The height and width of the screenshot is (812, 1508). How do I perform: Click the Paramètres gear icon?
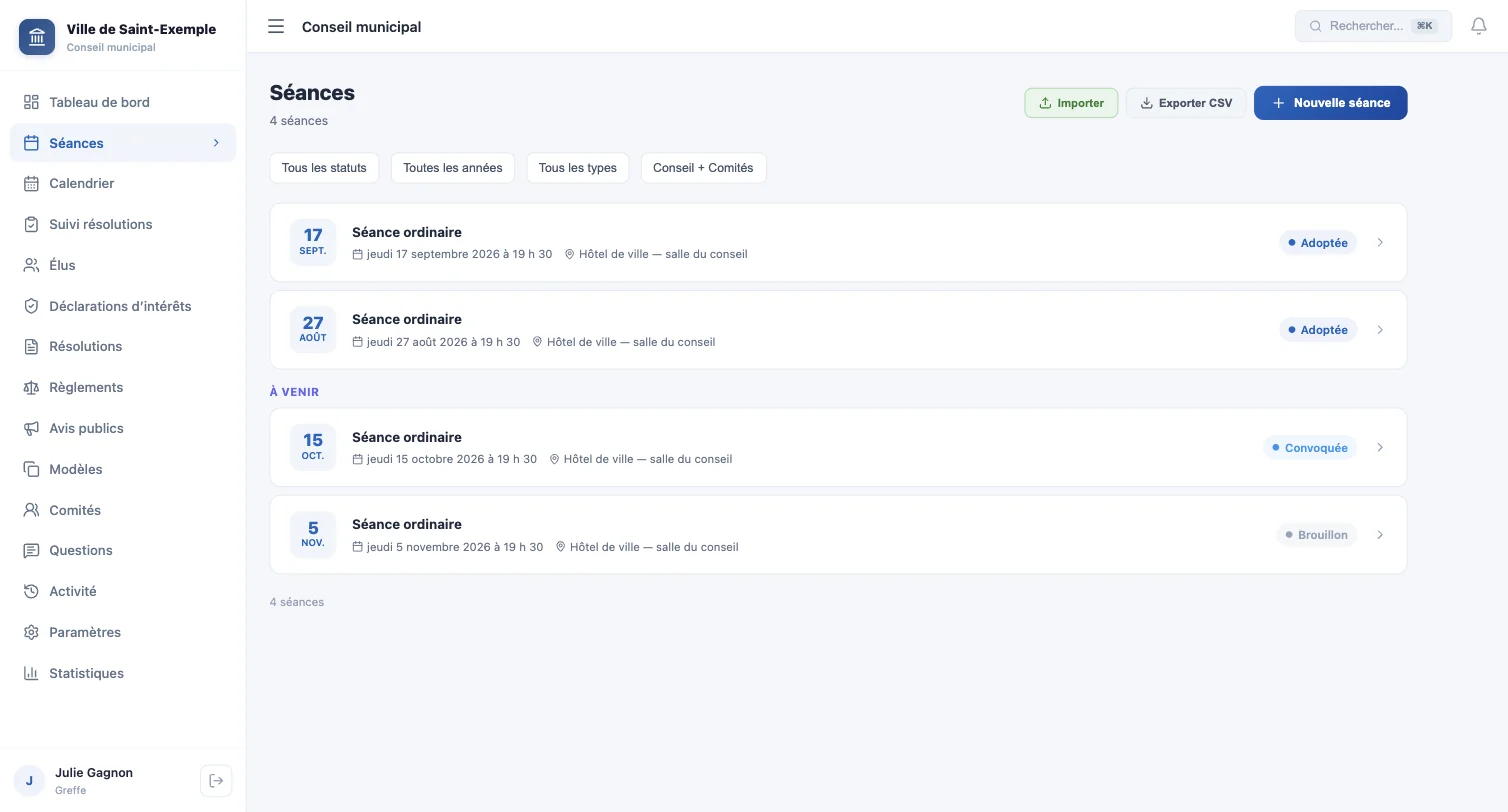pyautogui.click(x=31, y=632)
